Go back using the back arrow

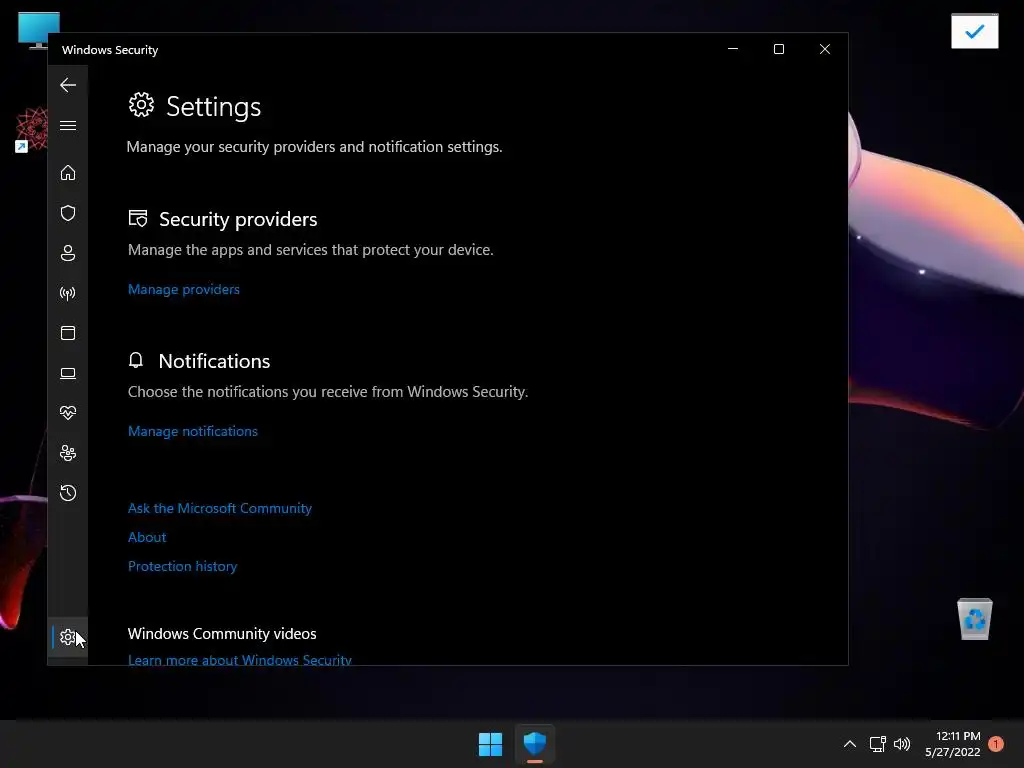pyautogui.click(x=68, y=85)
